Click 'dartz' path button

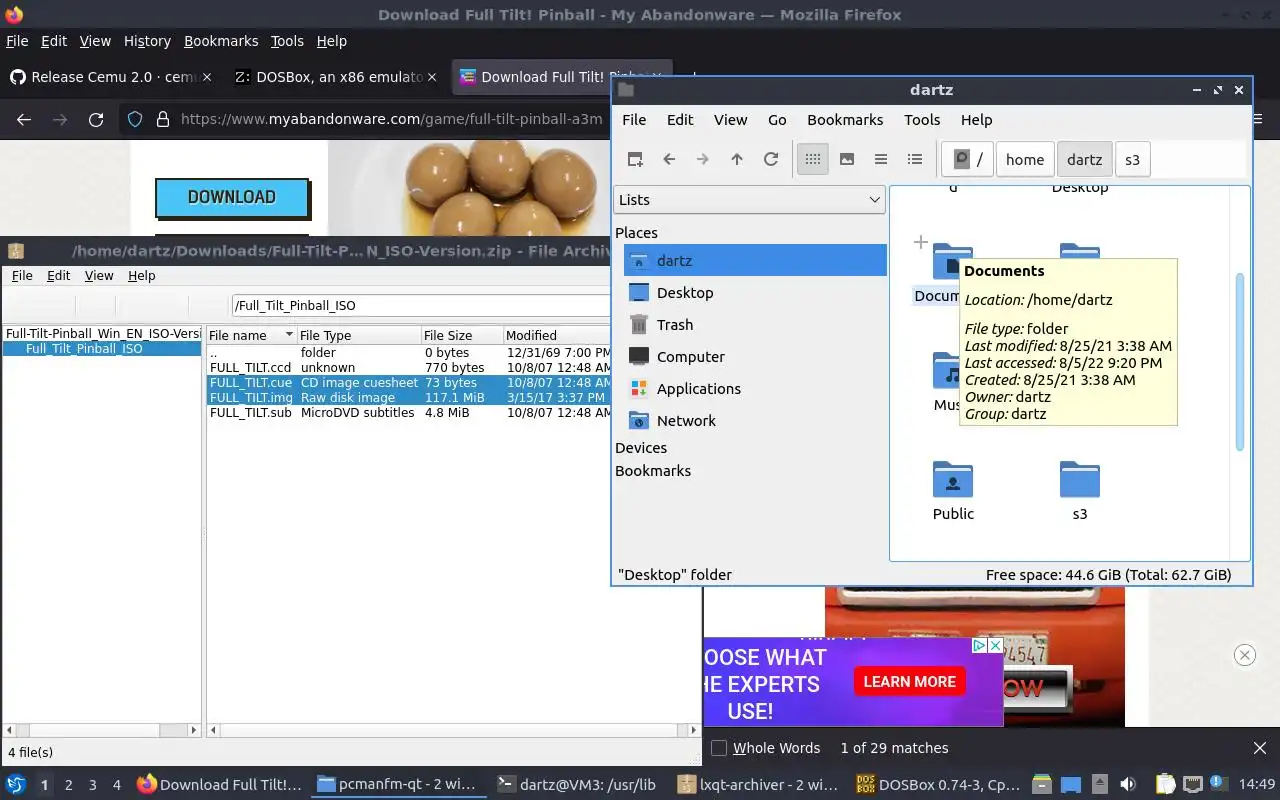[x=1084, y=159]
